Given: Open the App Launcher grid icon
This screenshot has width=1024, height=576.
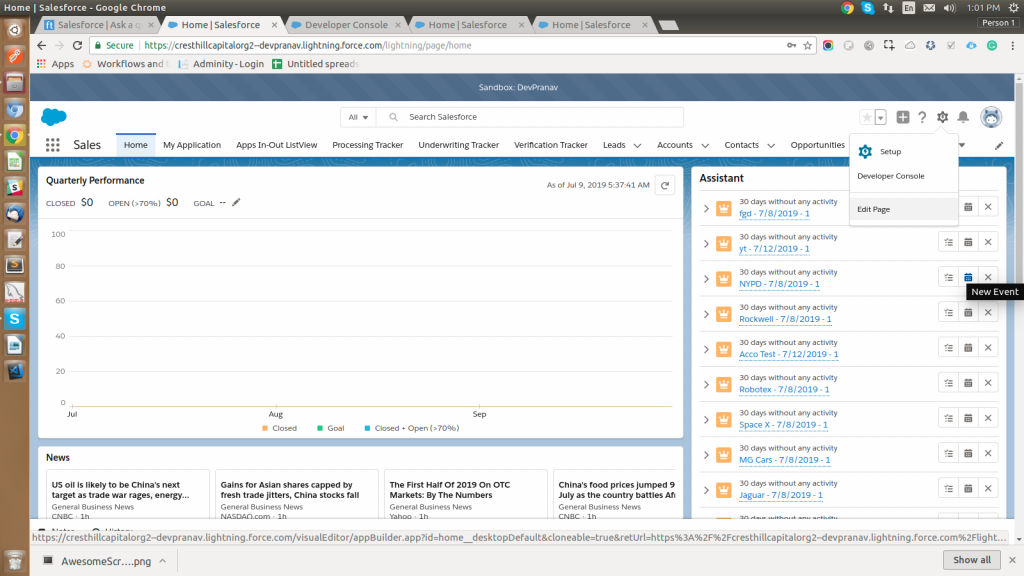Looking at the screenshot, I should click(52, 145).
